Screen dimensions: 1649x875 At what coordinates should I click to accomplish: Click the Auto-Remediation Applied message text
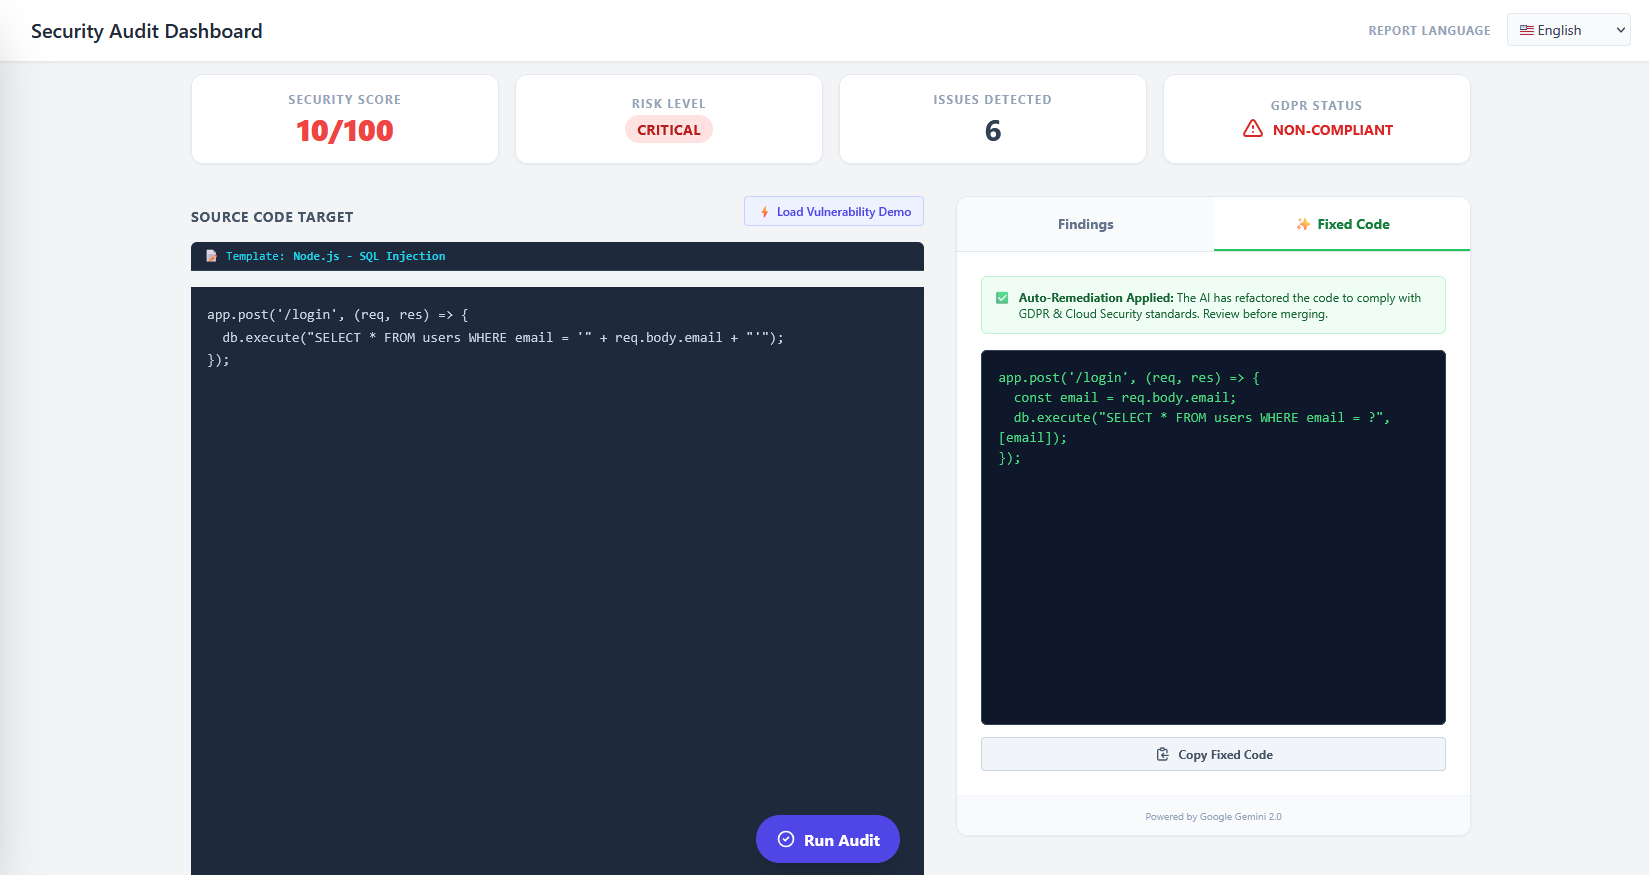click(x=1220, y=305)
